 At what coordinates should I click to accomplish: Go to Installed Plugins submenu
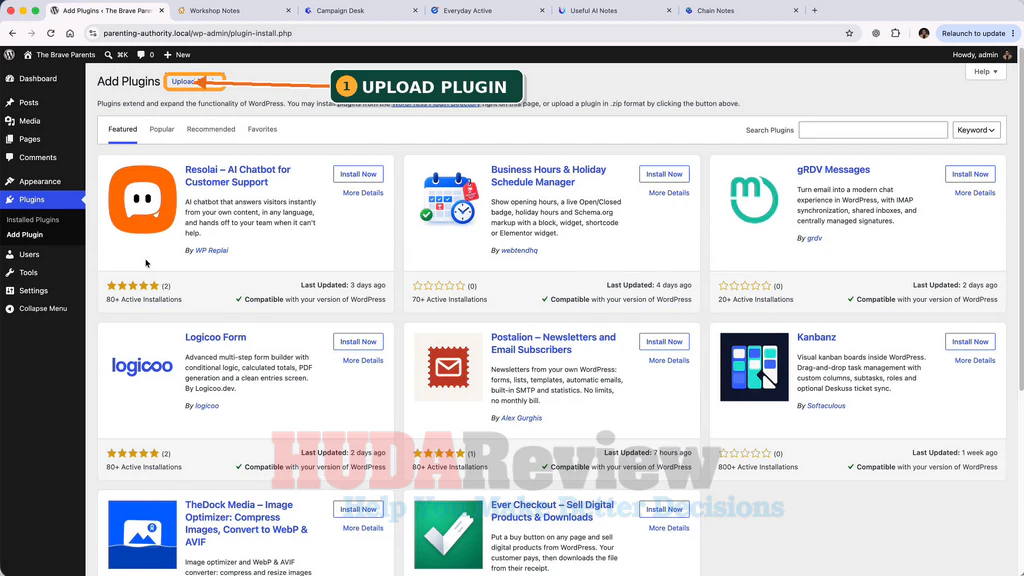point(33,220)
